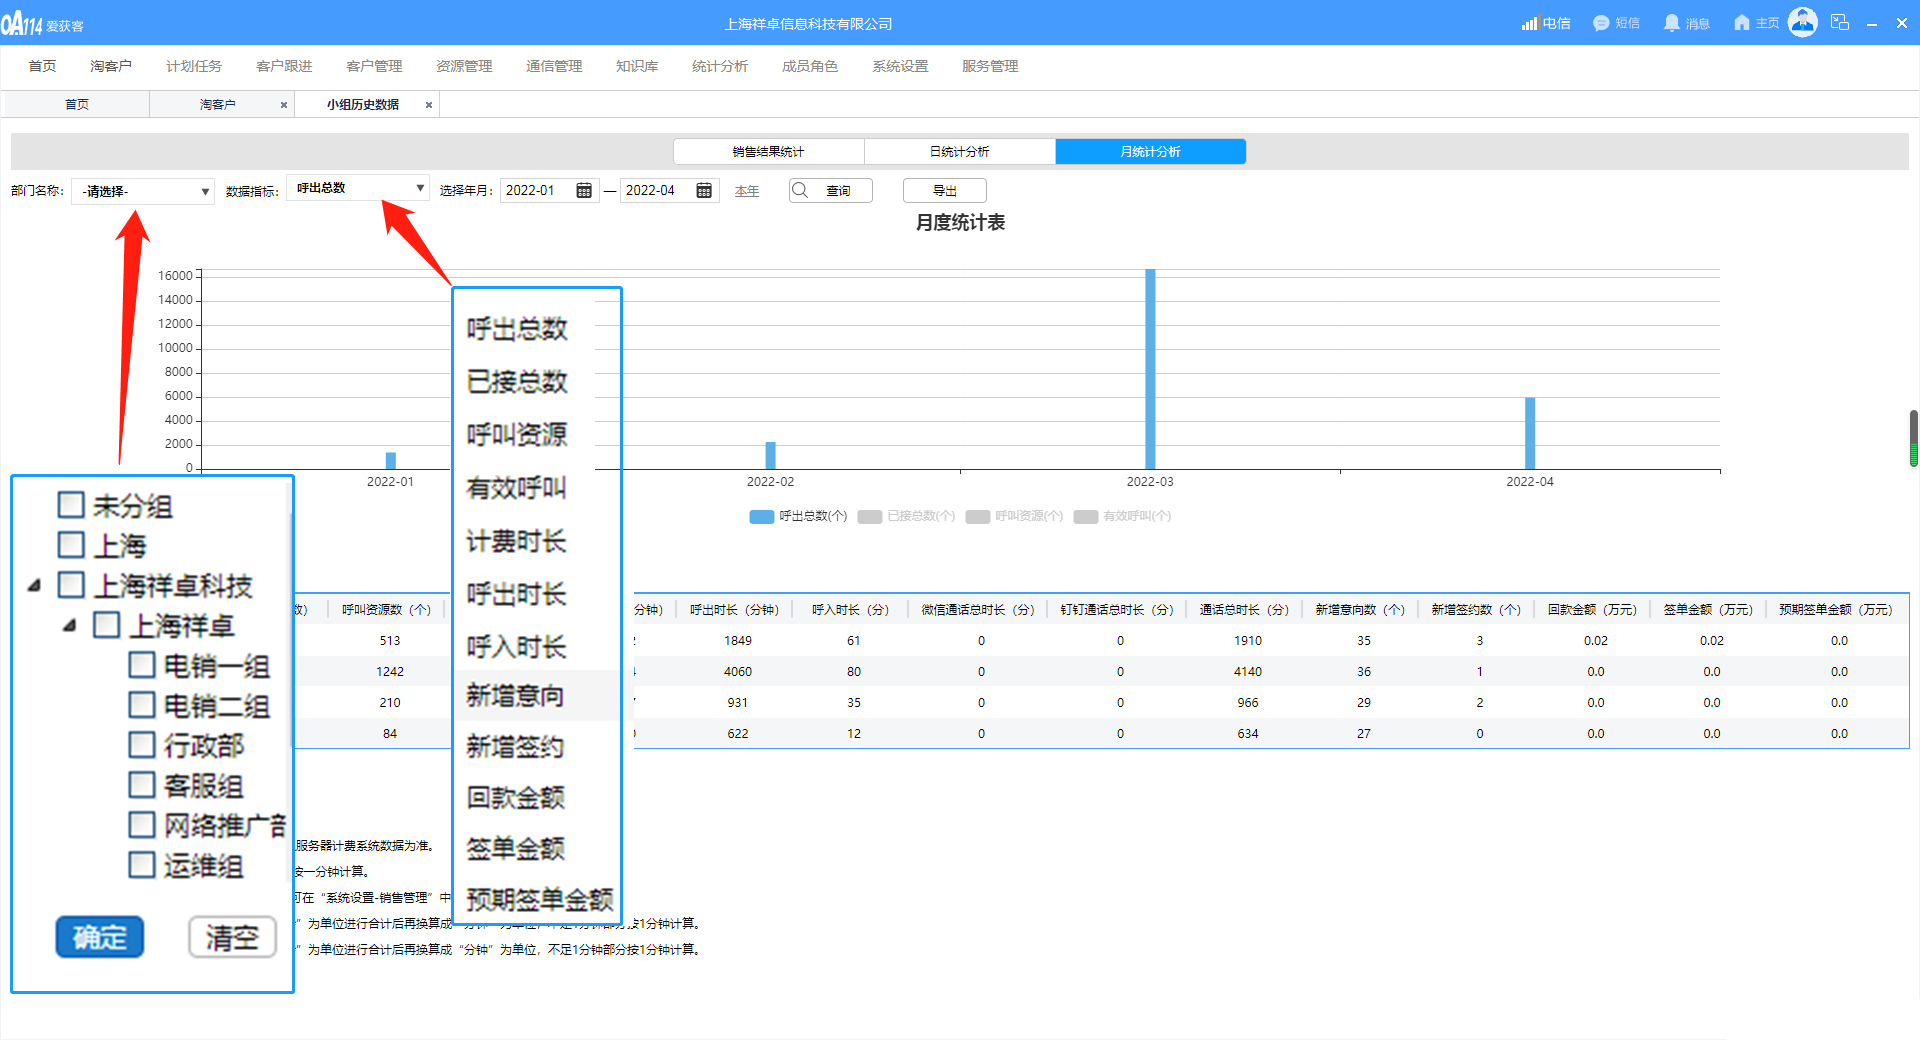Choose 签单金额 from indicator list
This screenshot has height=1040, width=1920.
click(x=516, y=848)
